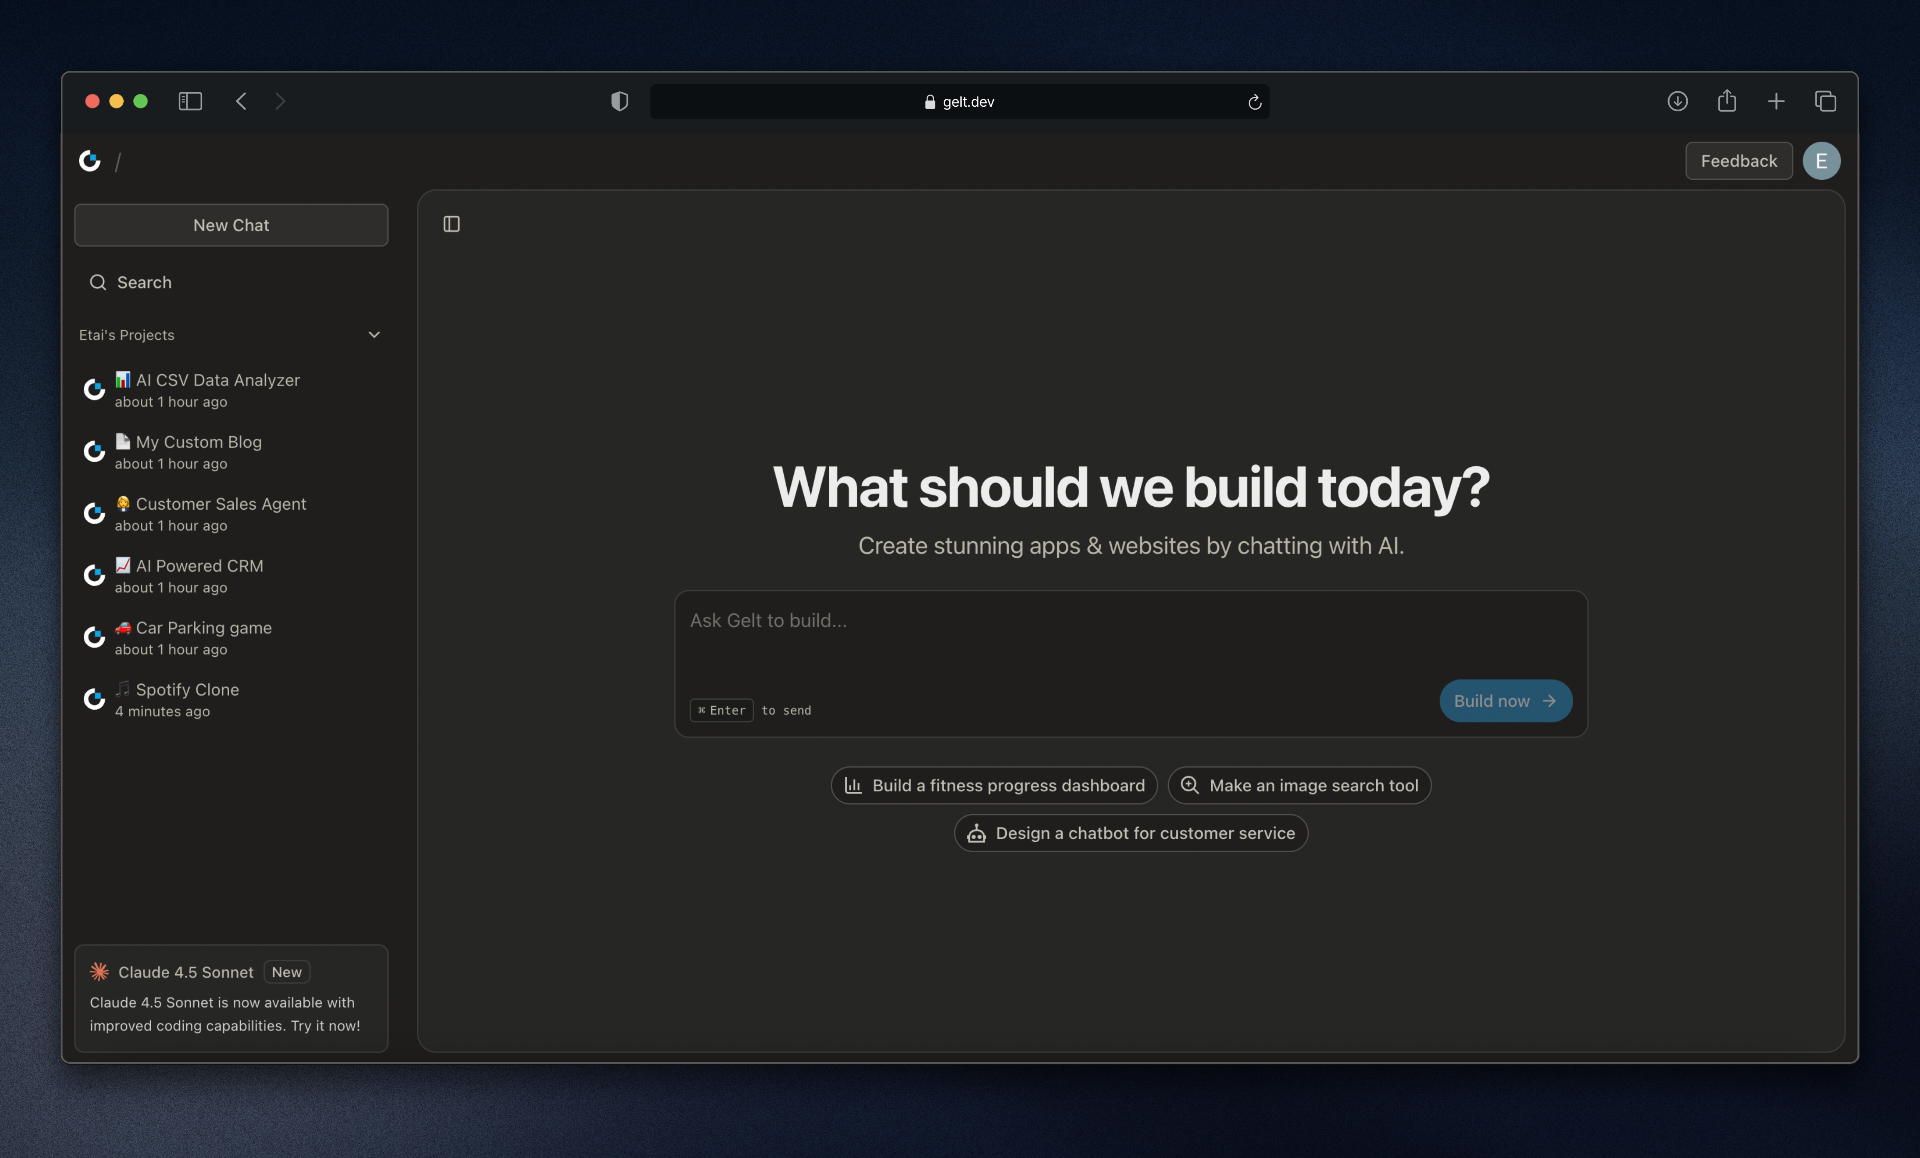Toggle the privacy shield icon

pyautogui.click(x=619, y=101)
